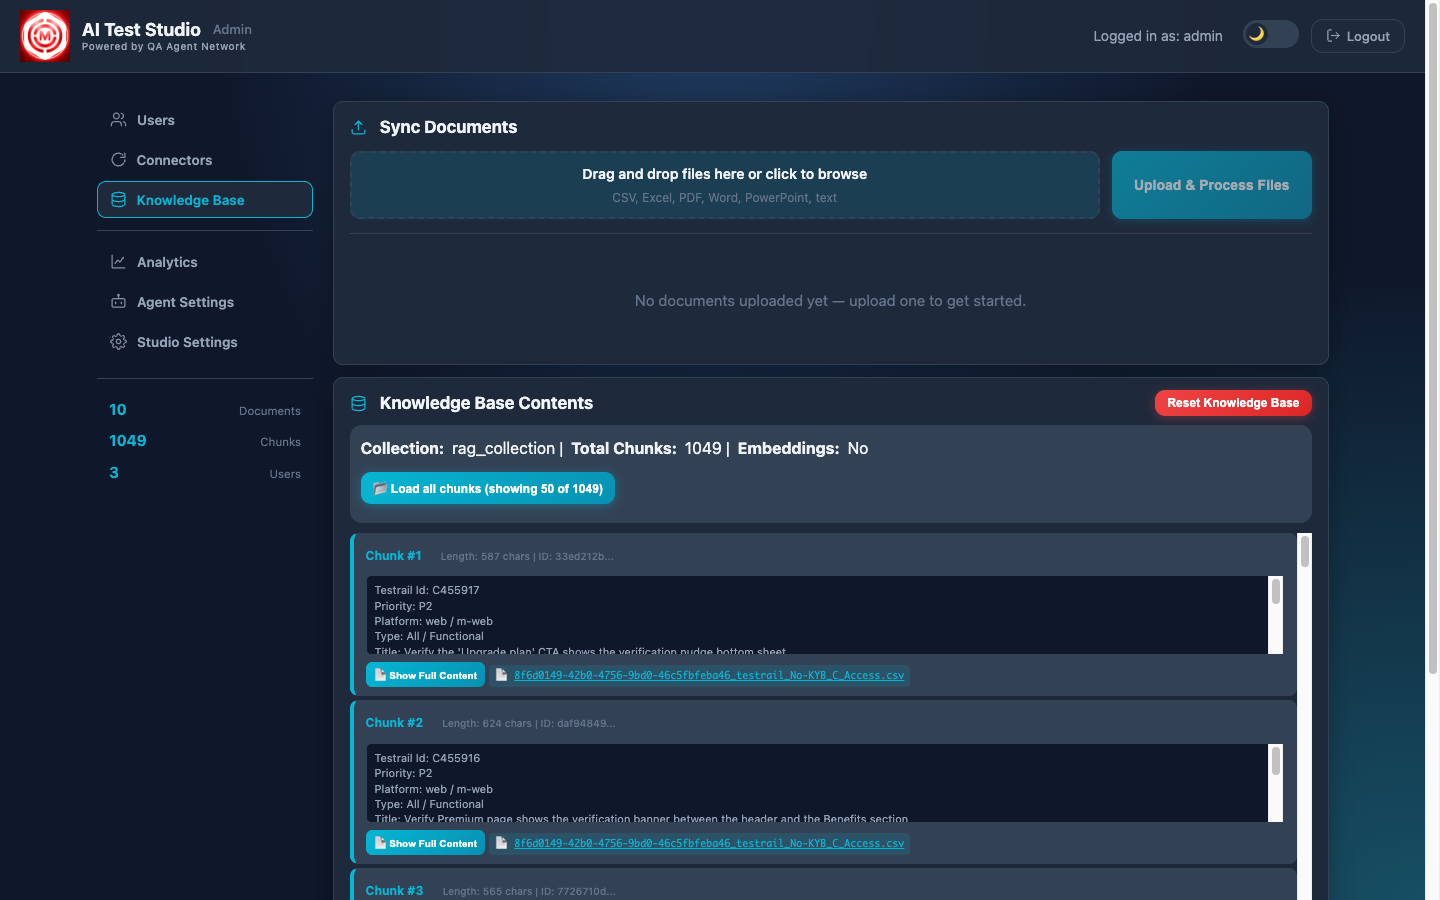Select the Knowledge Base sidebar item
1440x900 pixels.
point(205,200)
